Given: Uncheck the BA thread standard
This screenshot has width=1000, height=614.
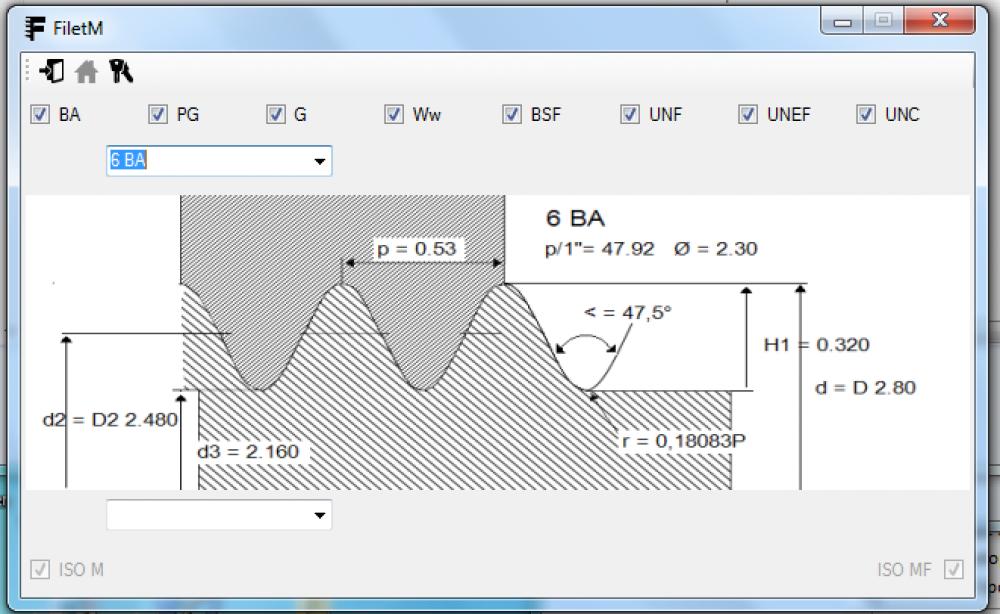Looking at the screenshot, I should click(41, 114).
